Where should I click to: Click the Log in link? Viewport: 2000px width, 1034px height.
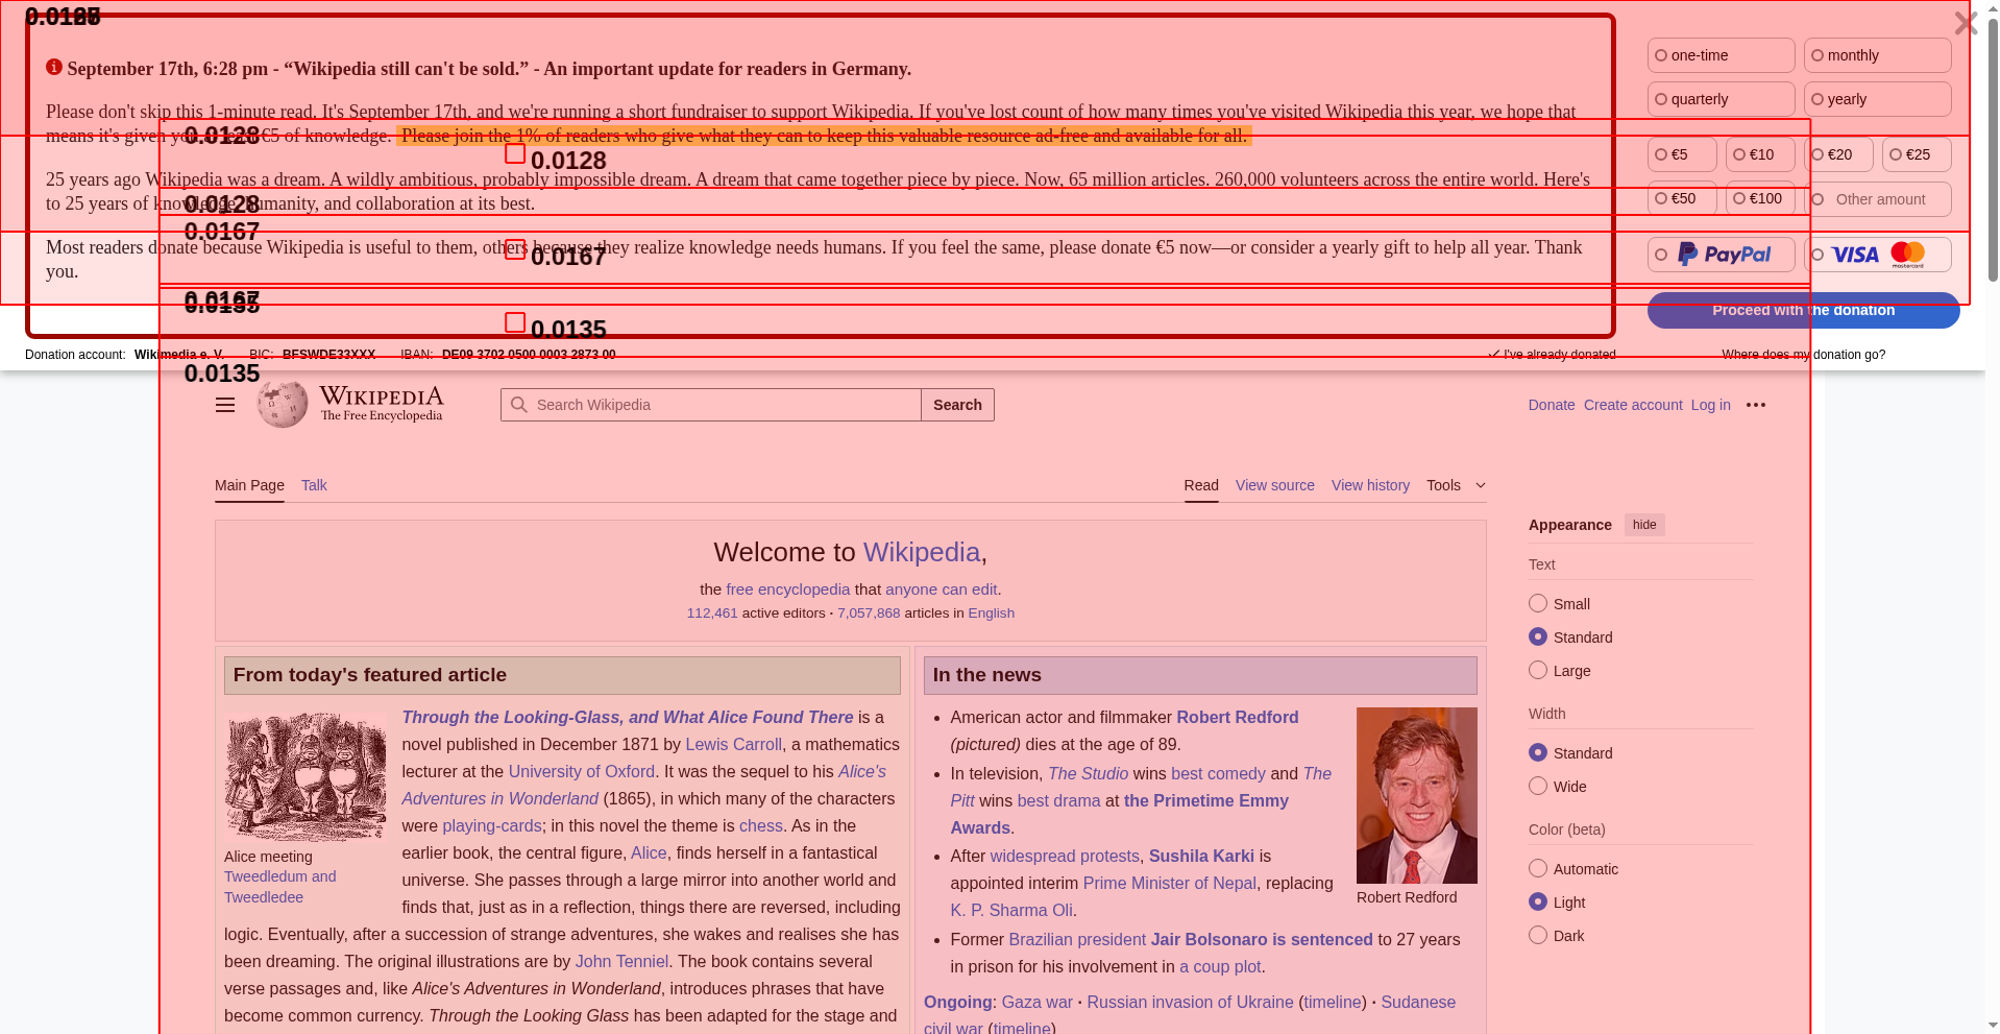(x=1710, y=405)
